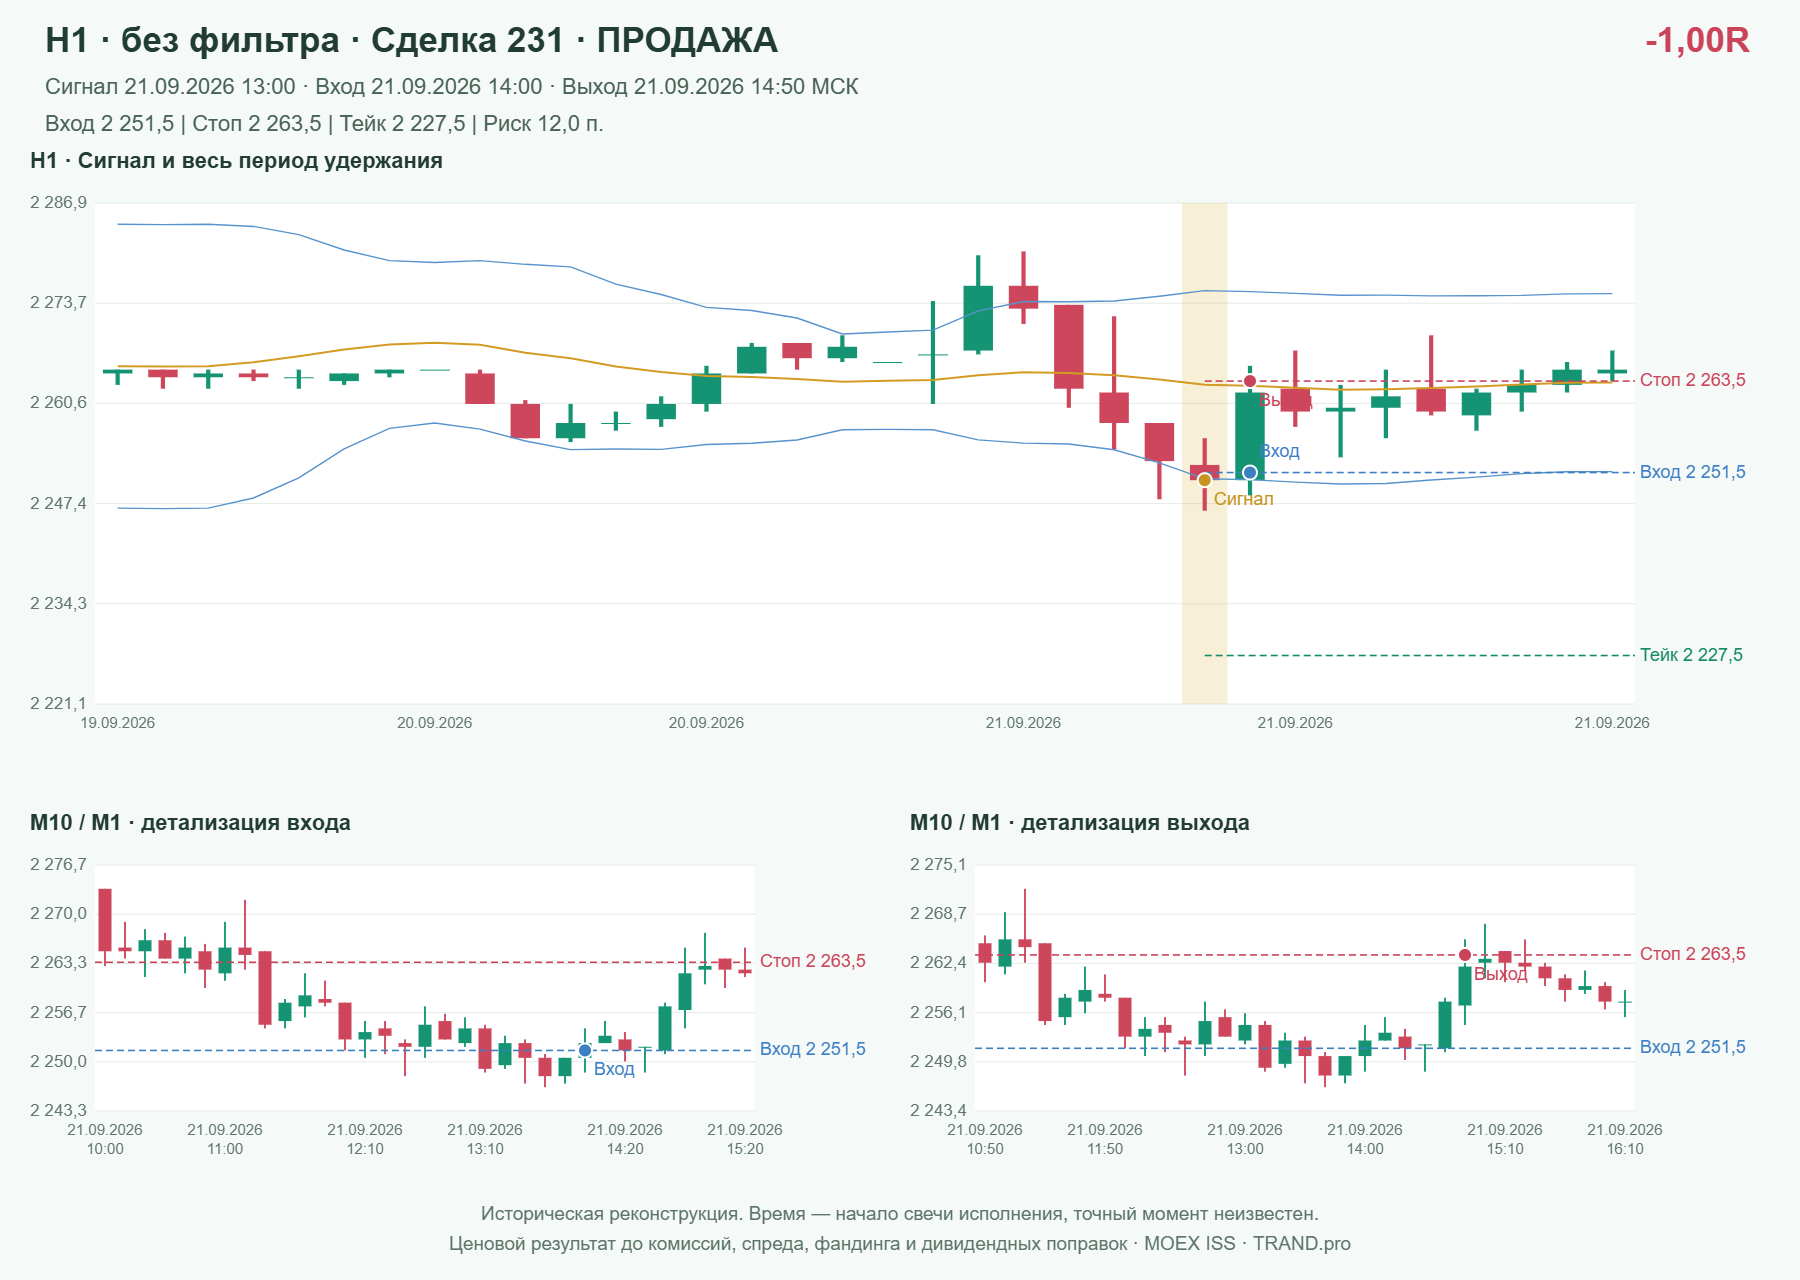Click the entry chart axis value 2 276,7

[x=59, y=865]
